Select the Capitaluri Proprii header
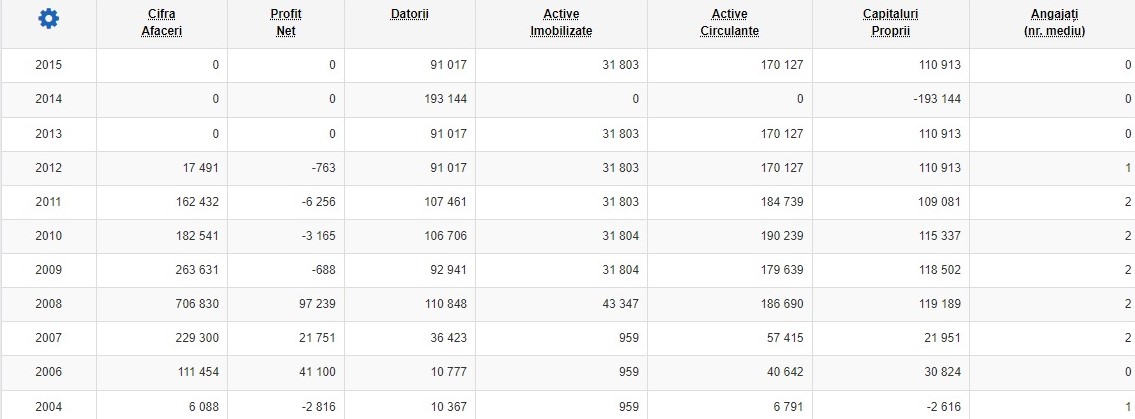This screenshot has width=1135, height=419. point(890,22)
